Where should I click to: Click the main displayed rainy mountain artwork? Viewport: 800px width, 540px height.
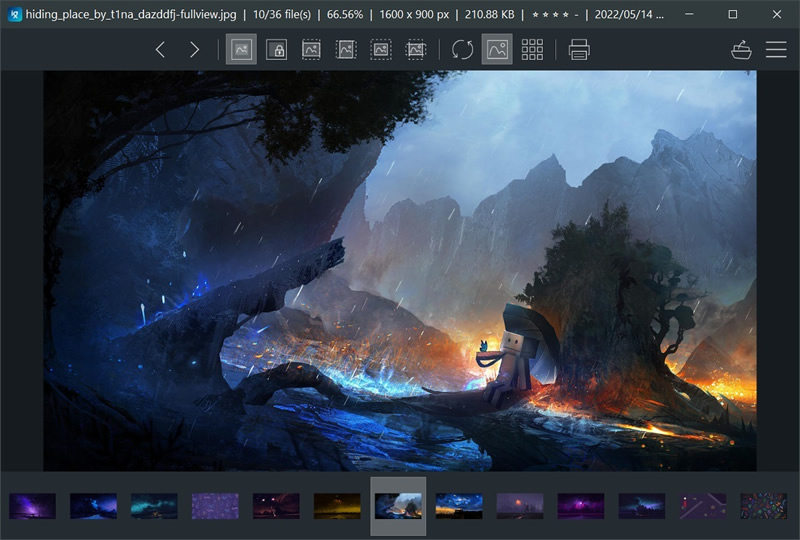tap(399, 271)
